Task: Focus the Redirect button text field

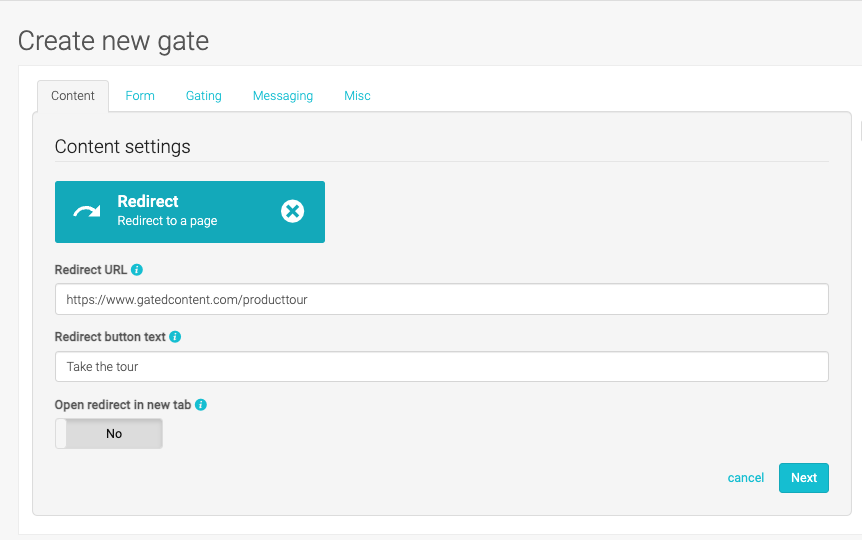Action: [x=441, y=367]
